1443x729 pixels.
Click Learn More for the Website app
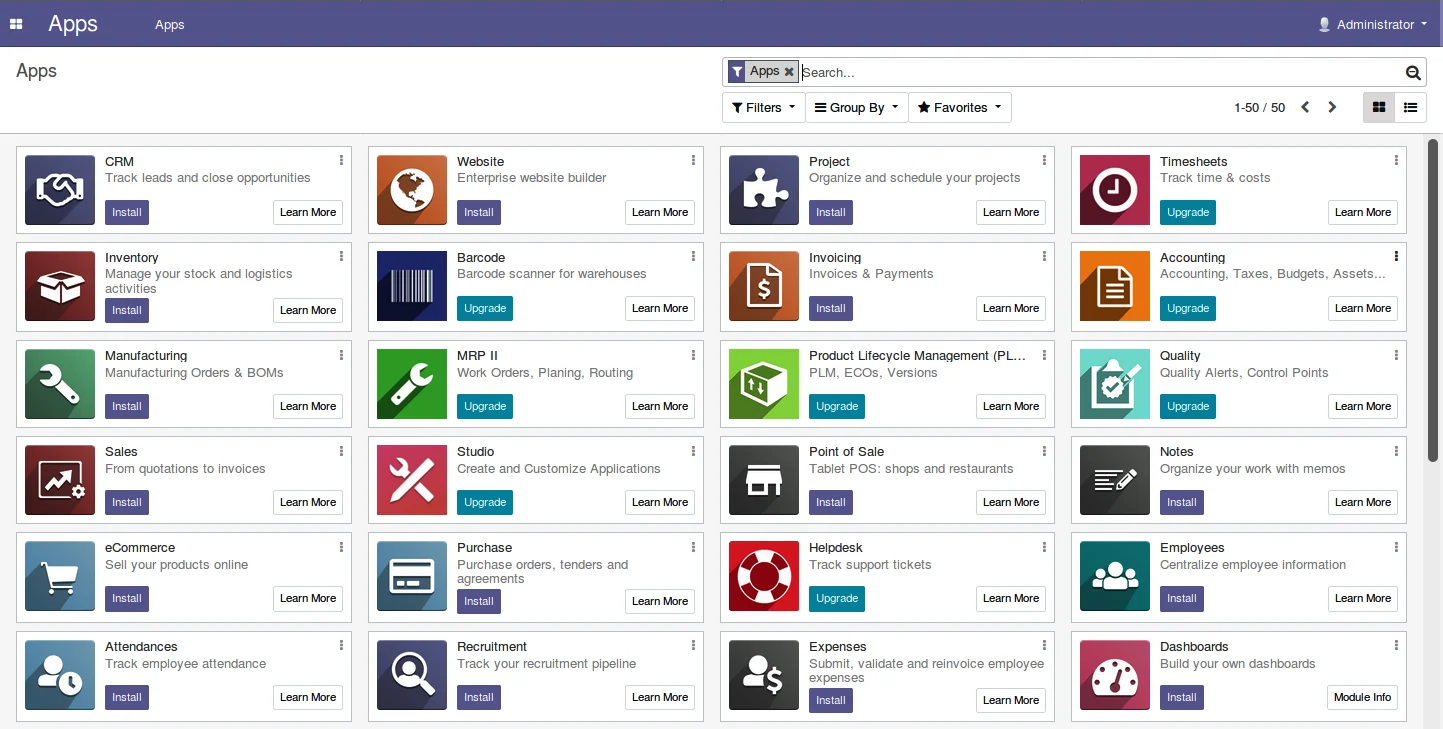coord(659,212)
